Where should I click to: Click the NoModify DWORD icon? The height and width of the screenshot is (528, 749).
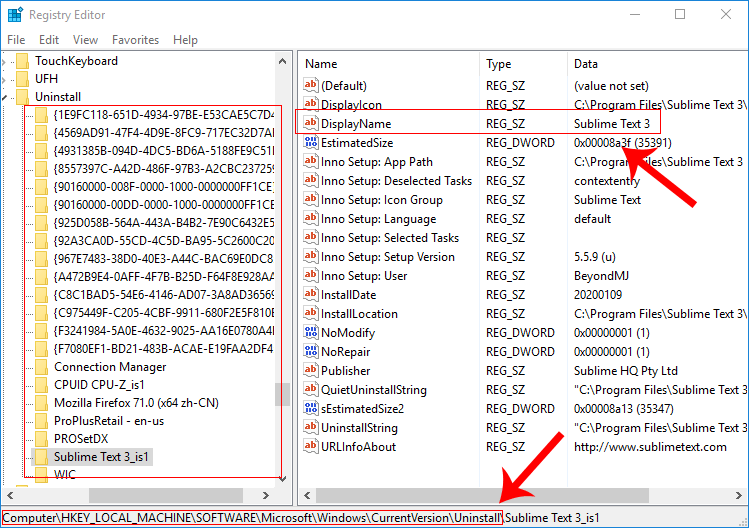pos(310,332)
